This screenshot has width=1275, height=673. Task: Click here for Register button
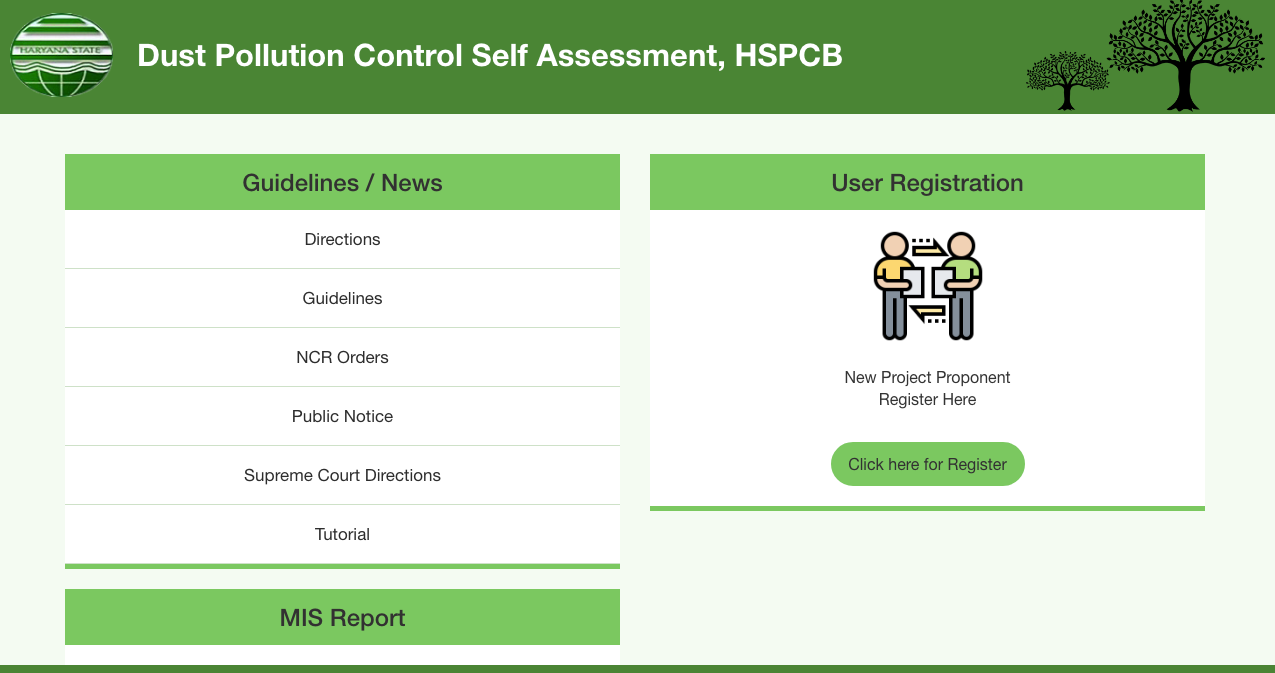[927, 464]
